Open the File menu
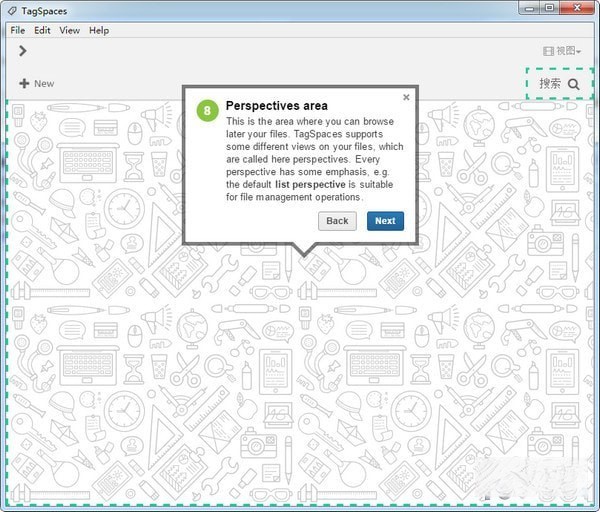600x512 pixels. click(x=18, y=30)
